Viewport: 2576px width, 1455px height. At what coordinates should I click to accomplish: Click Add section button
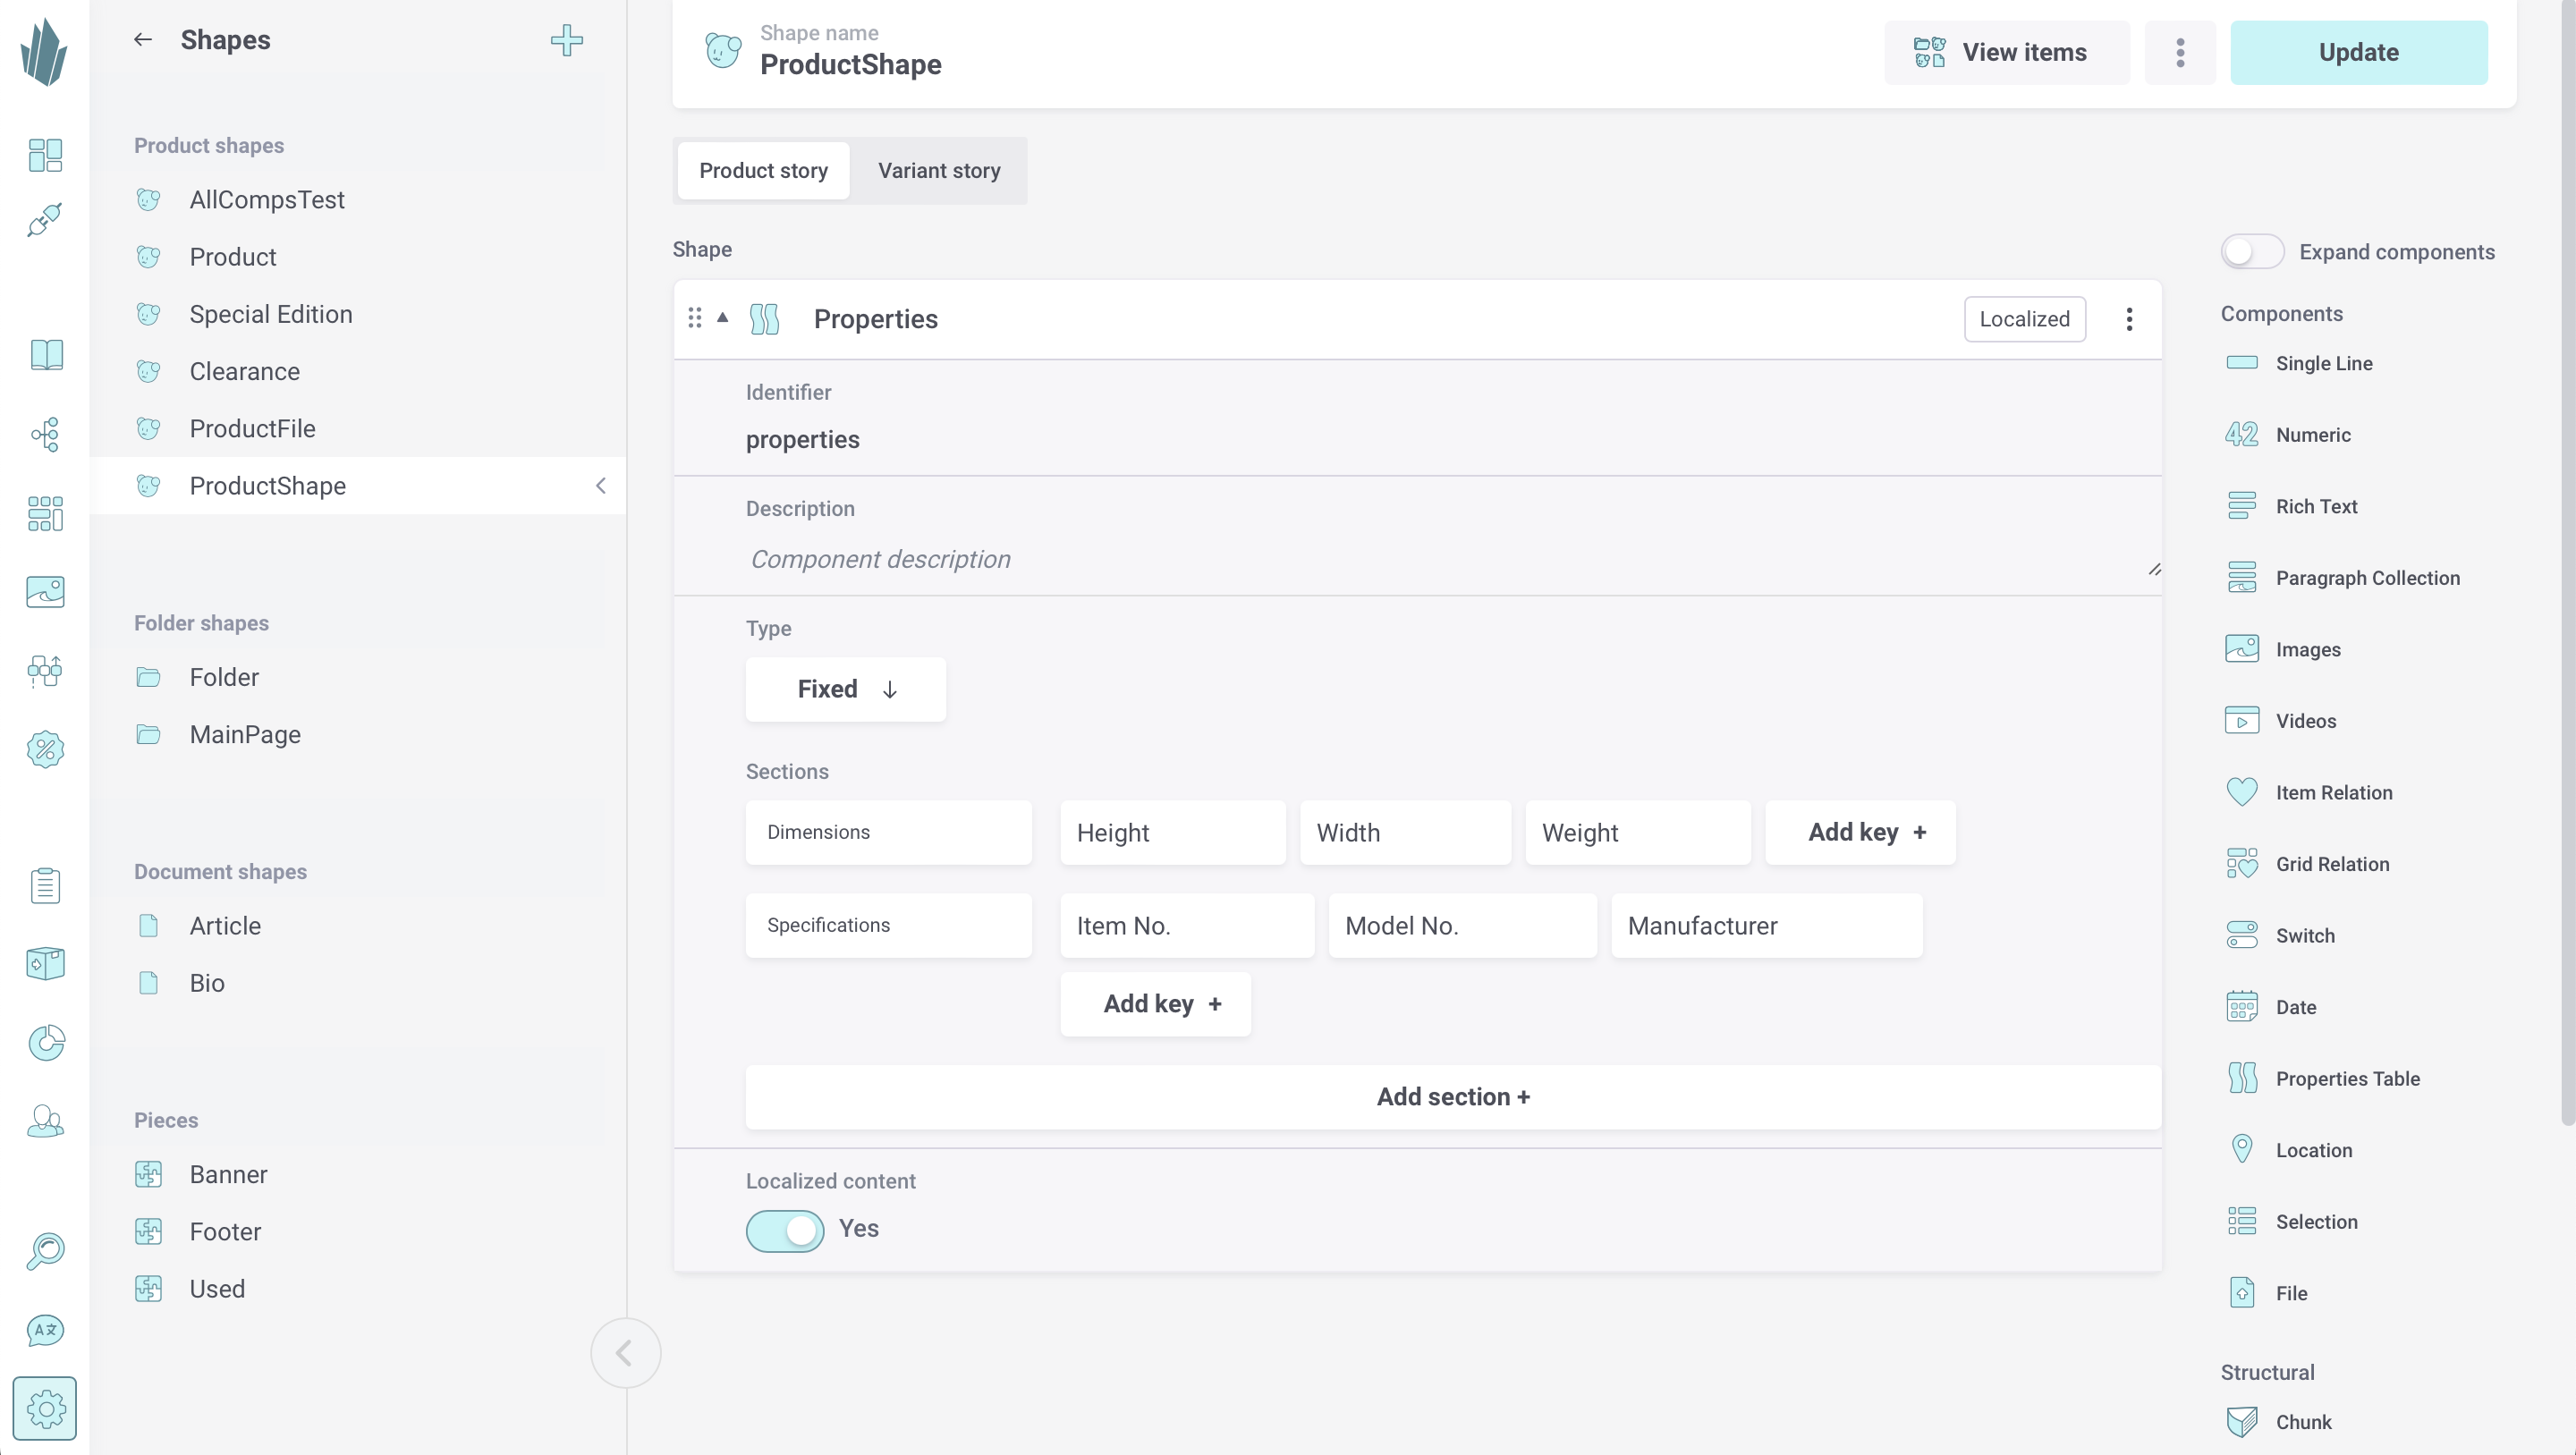coord(1453,1096)
